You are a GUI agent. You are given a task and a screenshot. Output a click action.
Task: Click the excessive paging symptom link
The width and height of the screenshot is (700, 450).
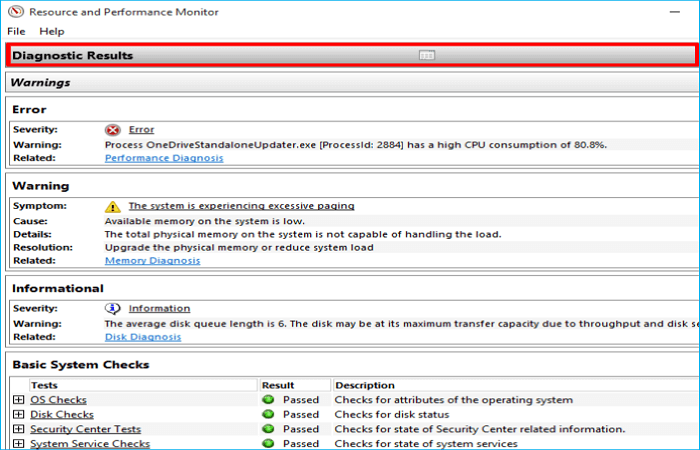[x=241, y=206]
